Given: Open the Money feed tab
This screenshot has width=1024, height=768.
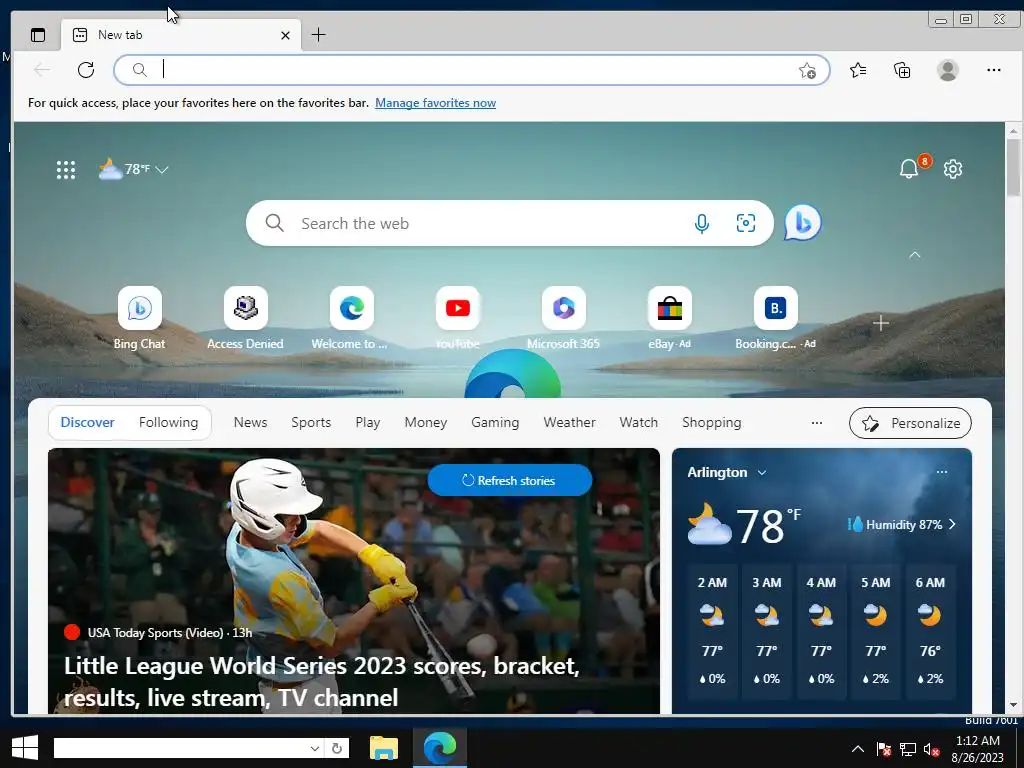Looking at the screenshot, I should click(x=426, y=423).
